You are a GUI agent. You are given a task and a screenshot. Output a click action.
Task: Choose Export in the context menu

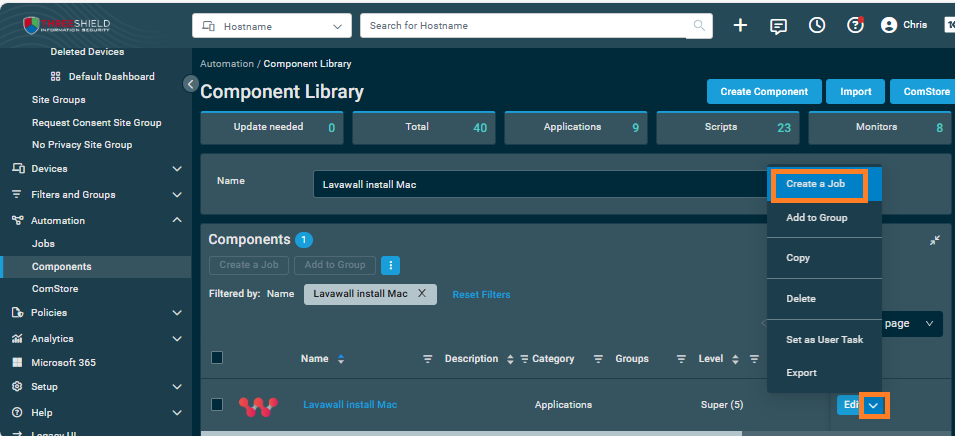point(801,373)
